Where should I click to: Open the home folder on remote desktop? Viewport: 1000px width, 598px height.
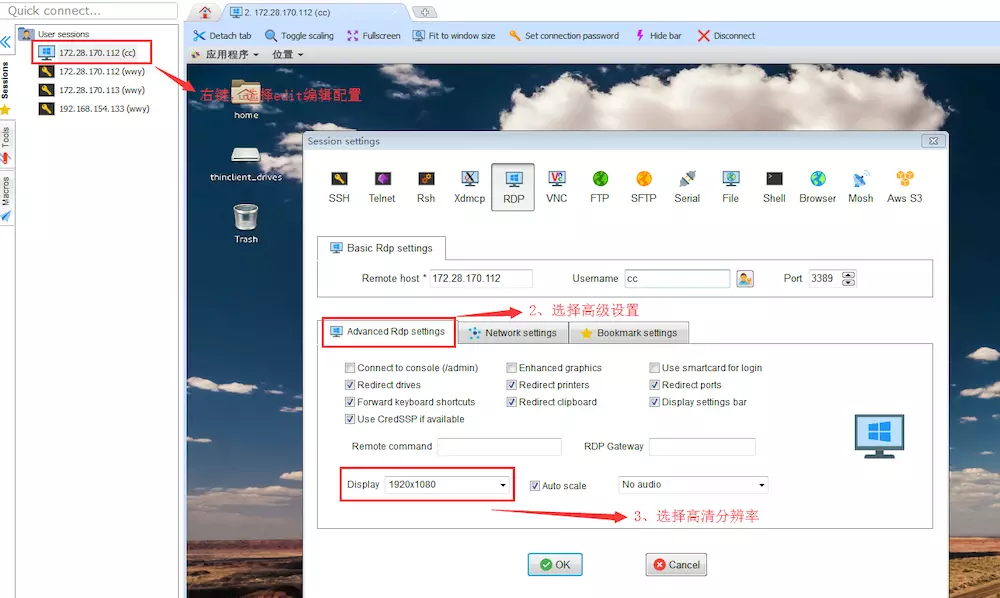click(246, 99)
